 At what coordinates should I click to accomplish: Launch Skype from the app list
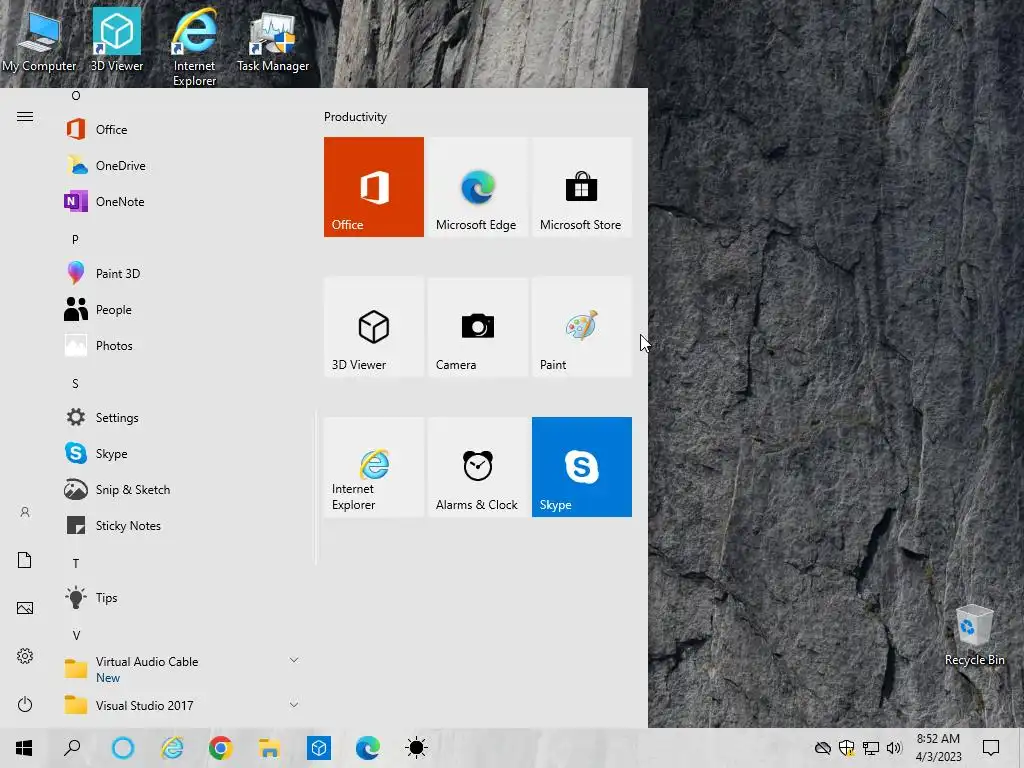pos(182,453)
